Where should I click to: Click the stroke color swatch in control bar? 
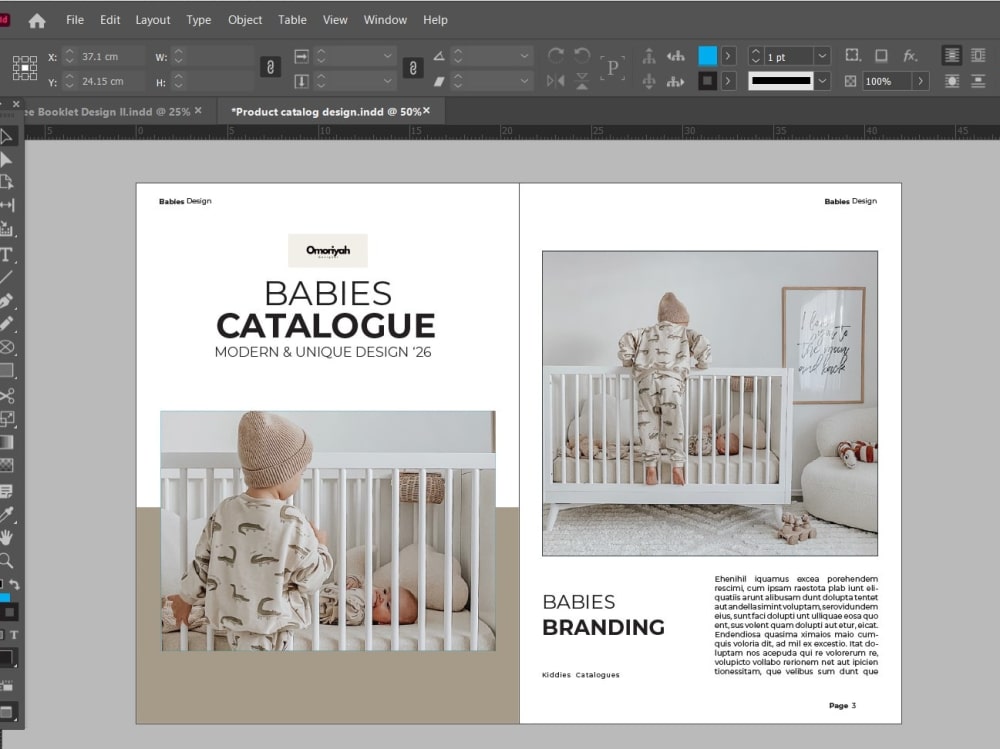(x=707, y=81)
